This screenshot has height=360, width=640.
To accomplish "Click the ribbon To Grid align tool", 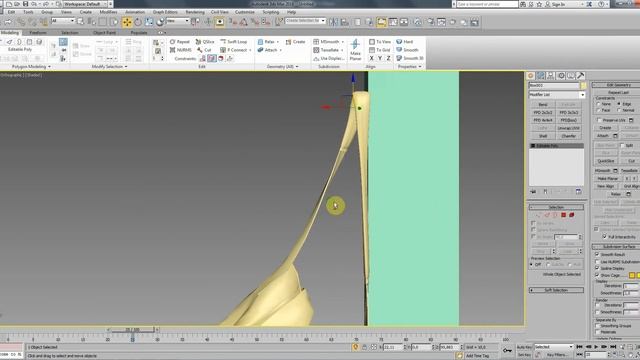I will tap(380, 50).
